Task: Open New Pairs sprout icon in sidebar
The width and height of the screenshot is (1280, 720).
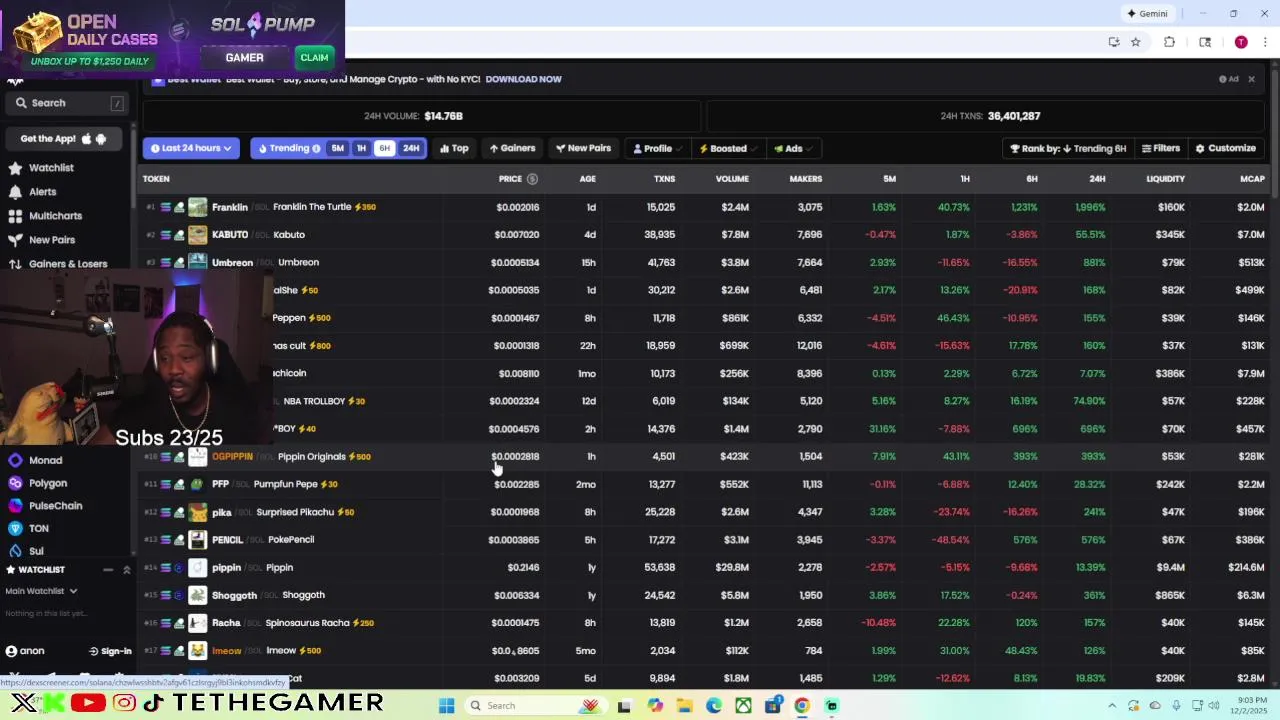Action: click(x=15, y=240)
